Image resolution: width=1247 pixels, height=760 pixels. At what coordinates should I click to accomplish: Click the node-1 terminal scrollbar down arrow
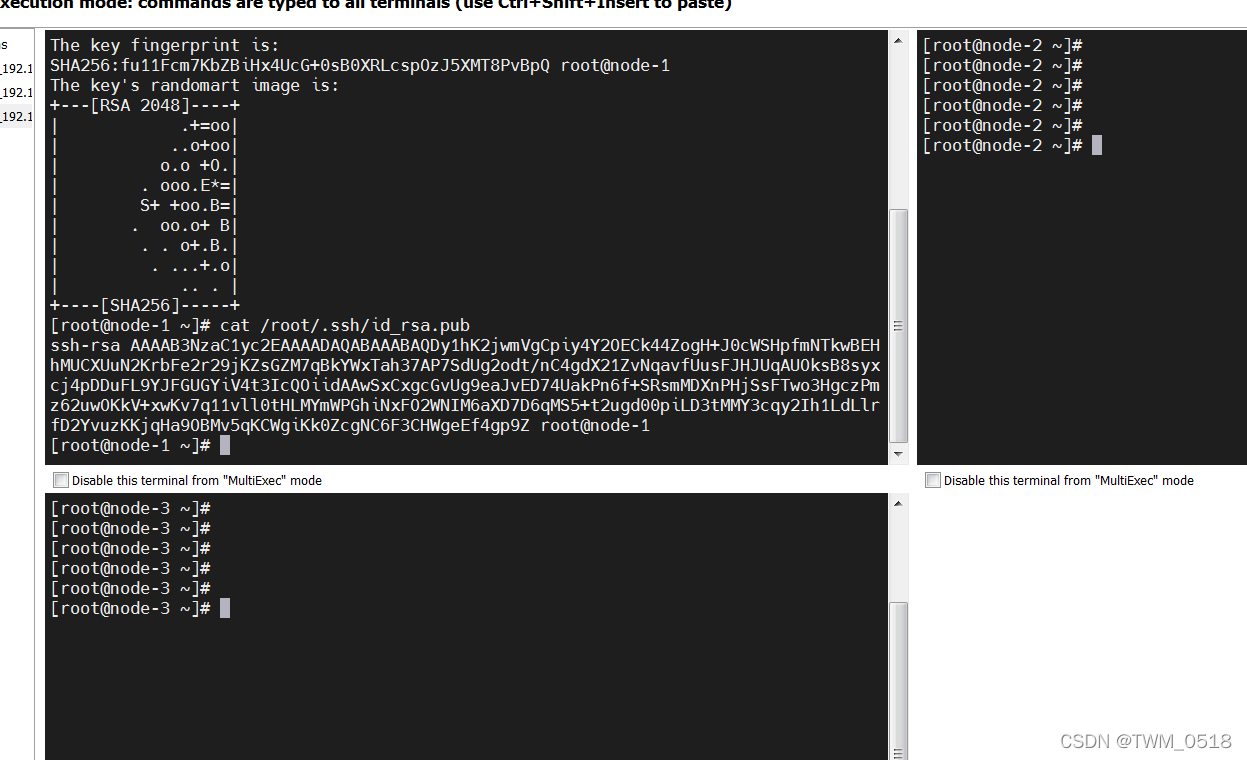(898, 456)
